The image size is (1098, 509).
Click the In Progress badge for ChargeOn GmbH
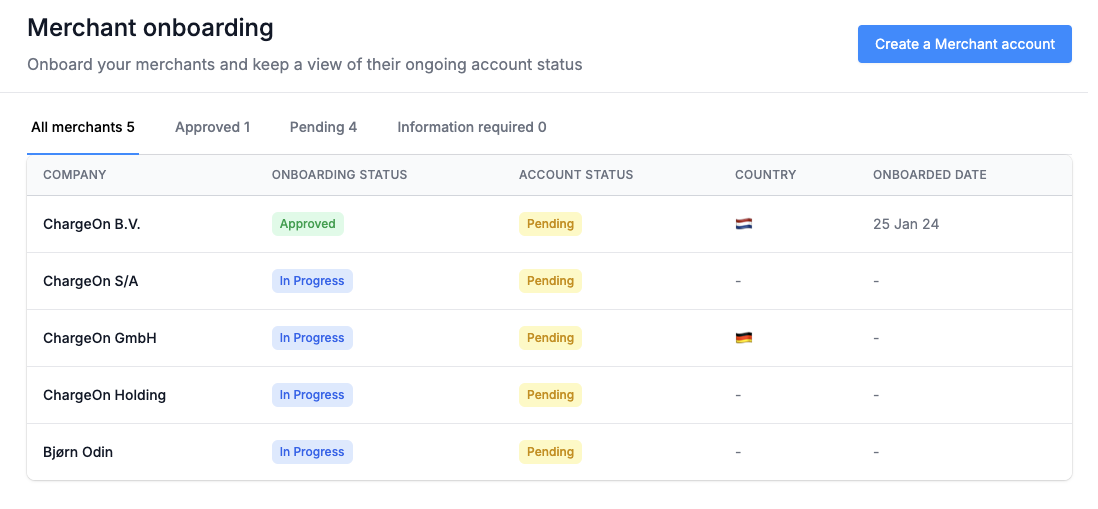312,337
